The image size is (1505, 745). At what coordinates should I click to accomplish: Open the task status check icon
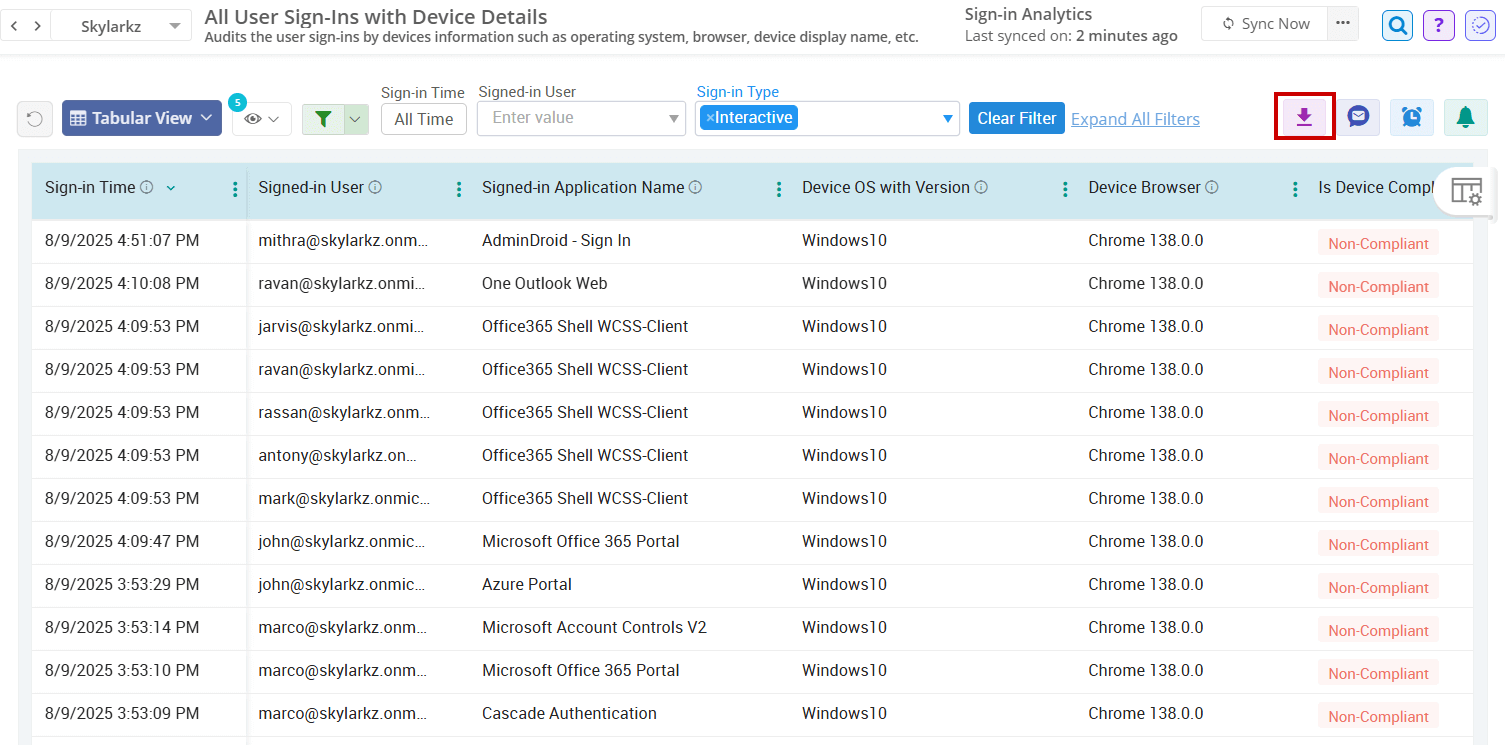pyautogui.click(x=1479, y=25)
